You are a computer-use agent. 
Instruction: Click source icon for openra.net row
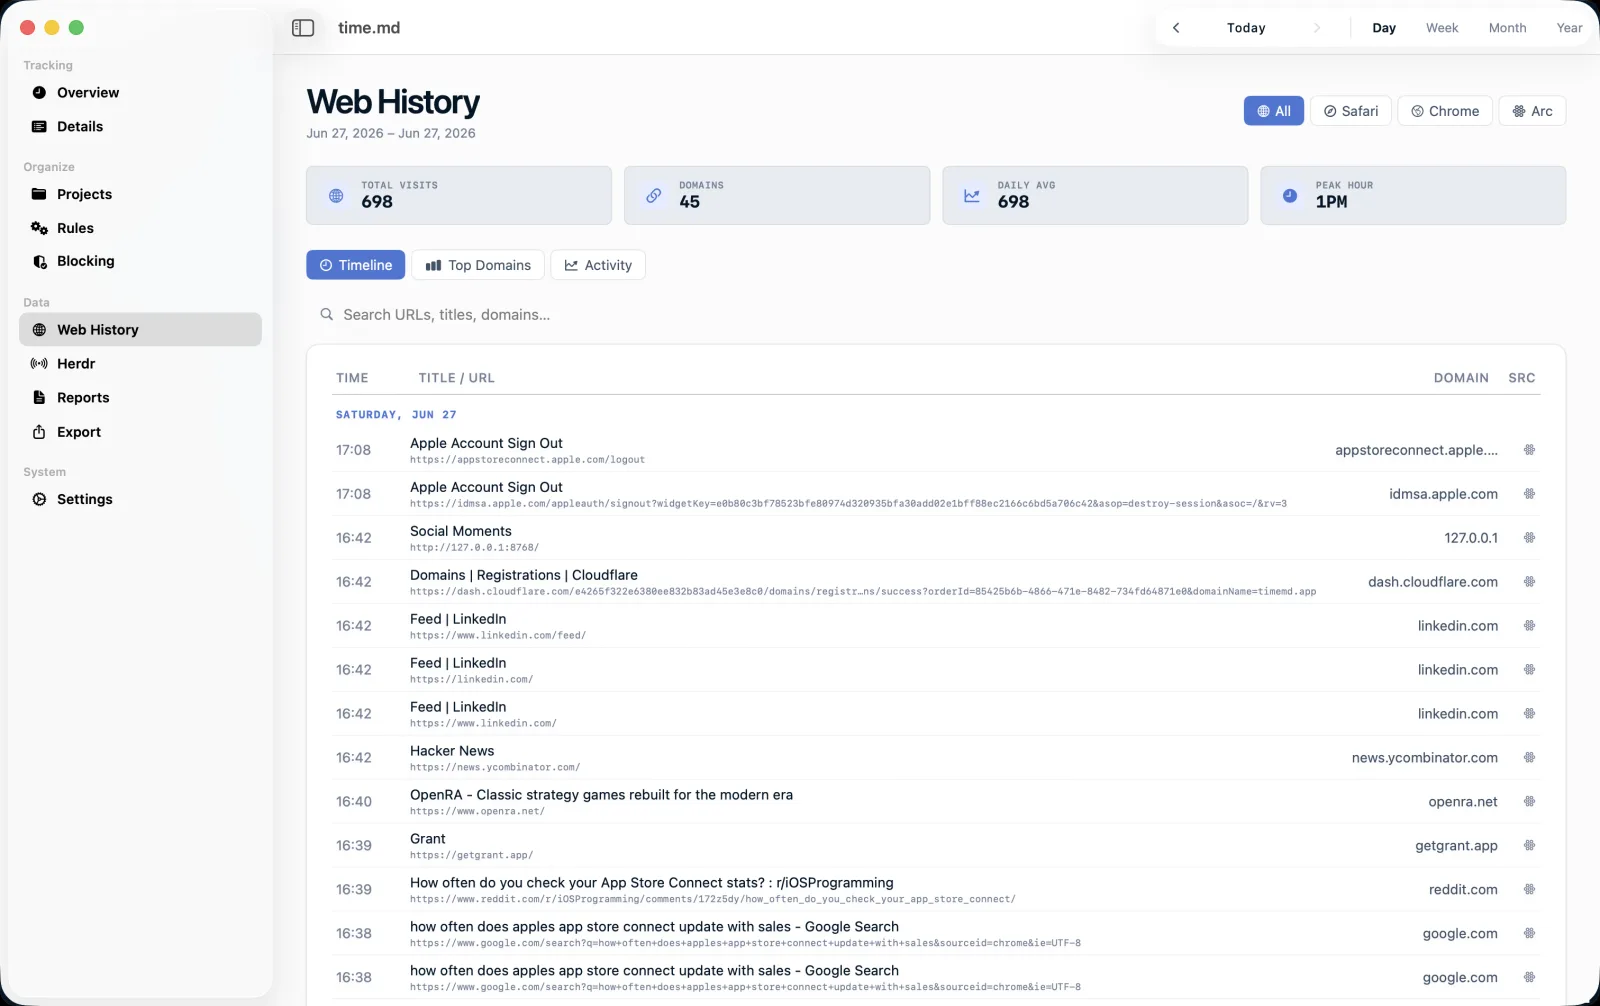1529,802
